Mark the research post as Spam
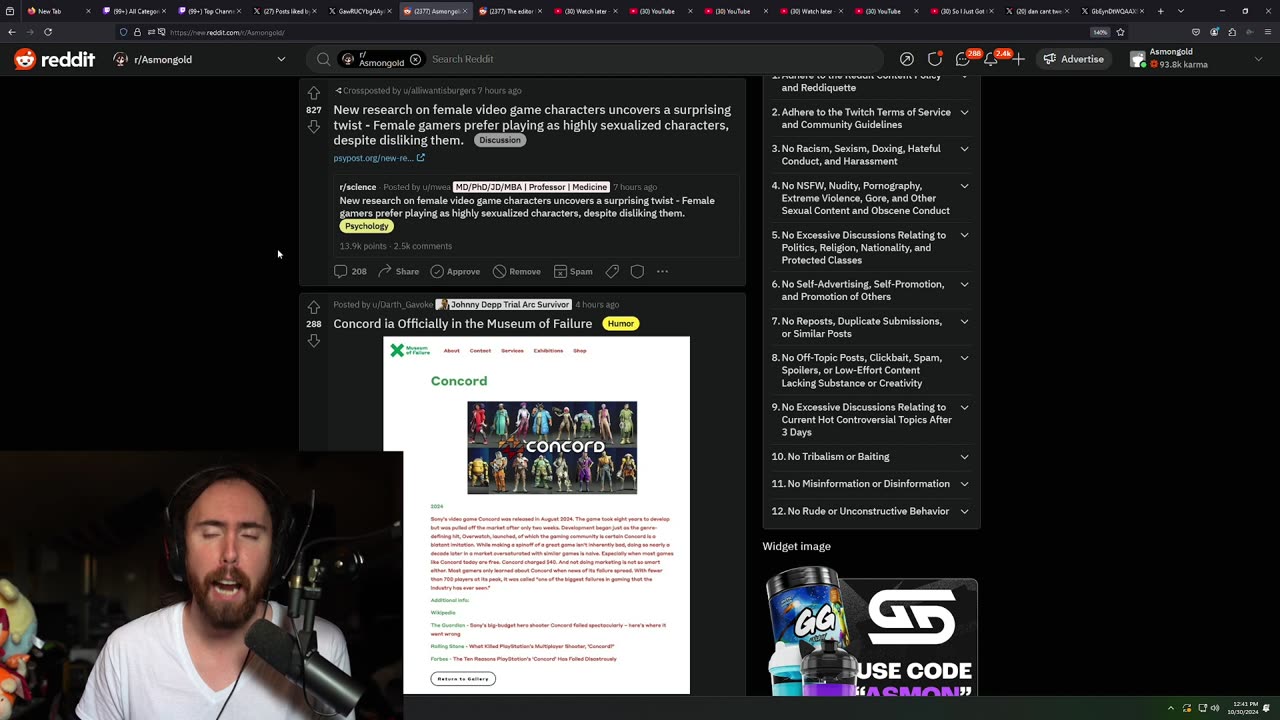1280x720 pixels. [573, 271]
